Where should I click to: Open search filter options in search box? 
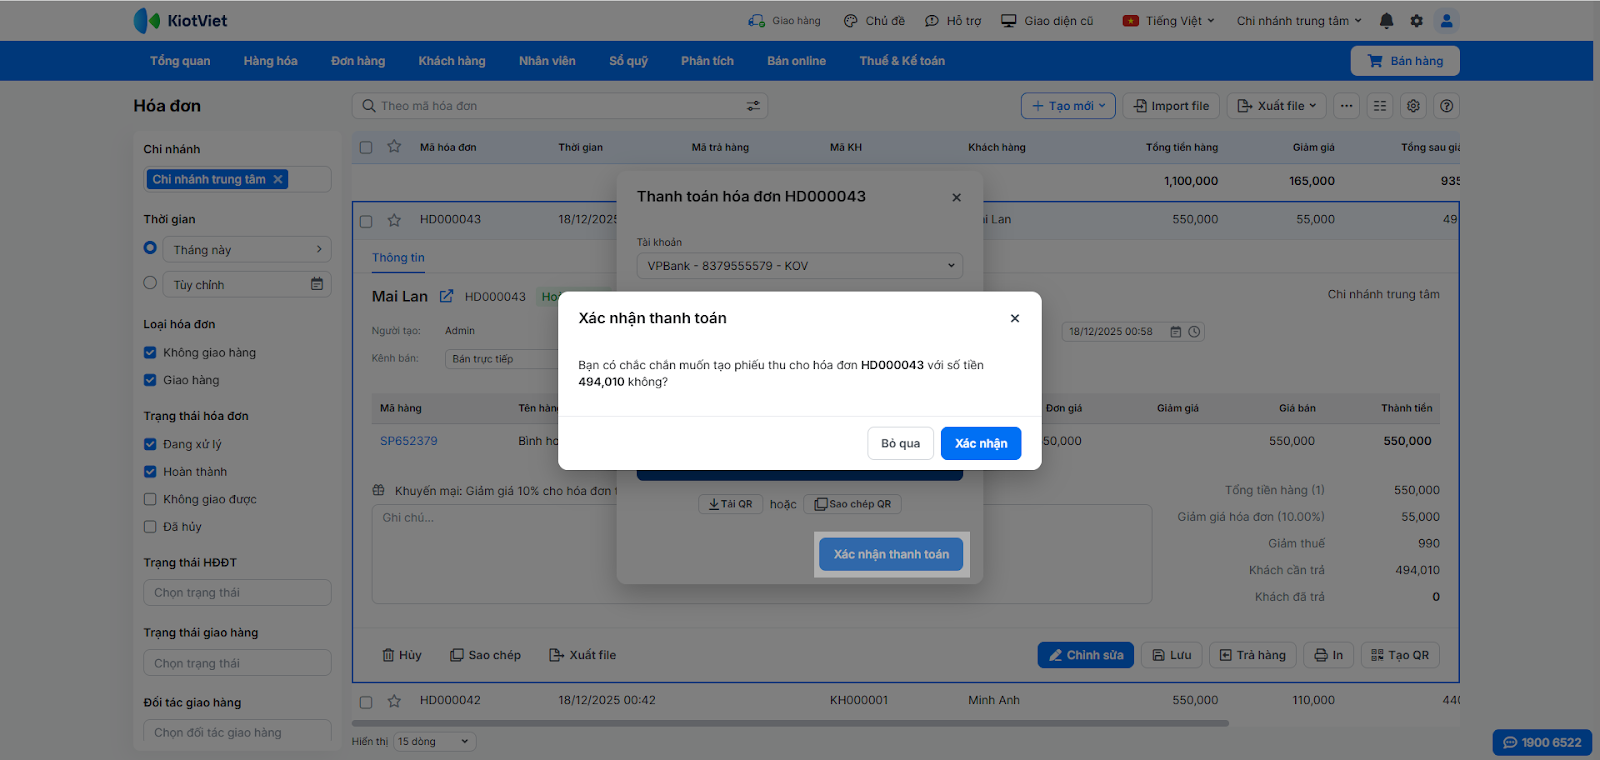(x=753, y=106)
